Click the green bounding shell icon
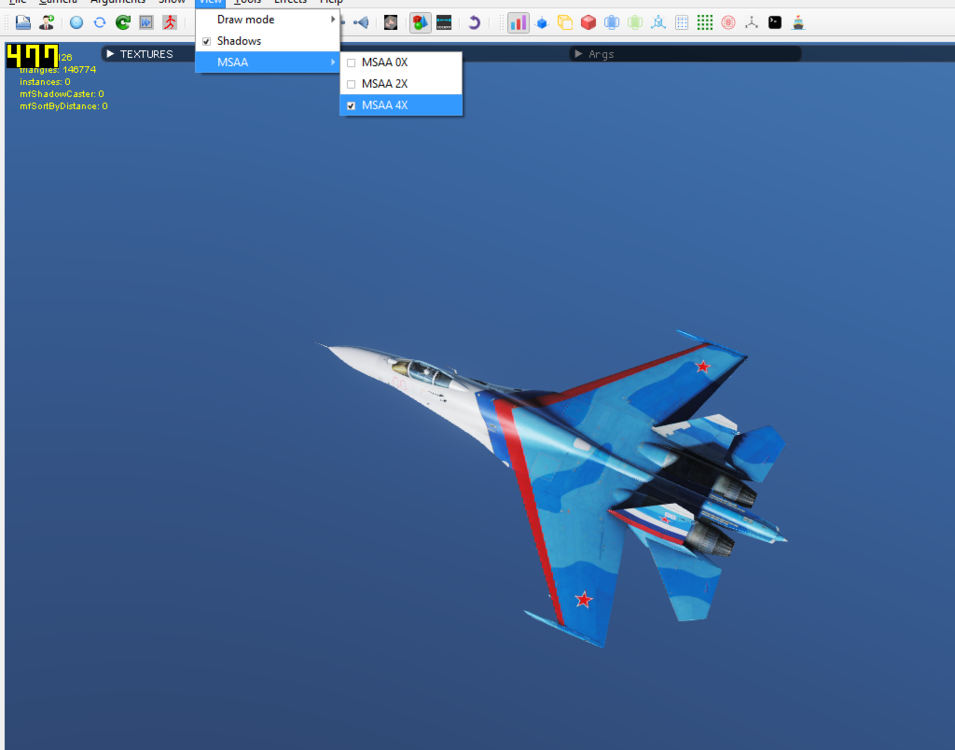The image size is (955, 750). [635, 23]
